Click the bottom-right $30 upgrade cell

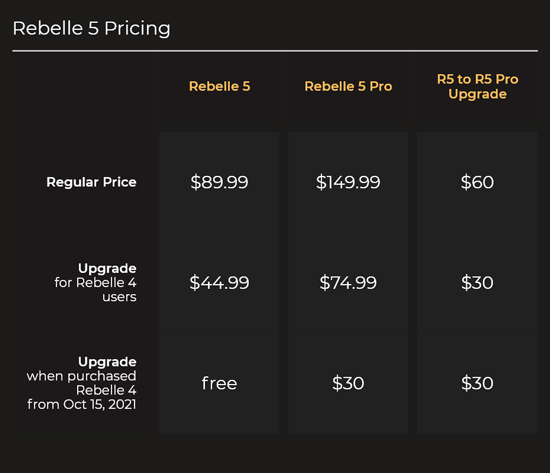[x=477, y=383]
